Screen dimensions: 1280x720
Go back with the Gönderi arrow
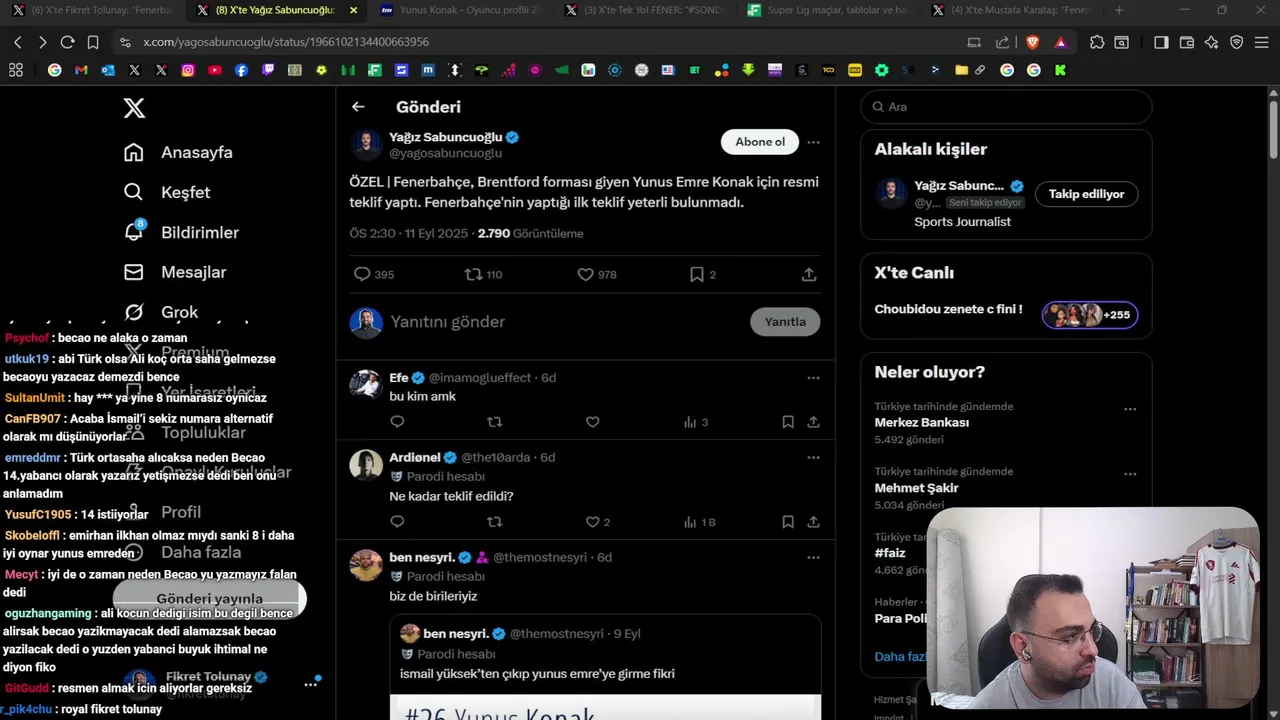tap(358, 107)
